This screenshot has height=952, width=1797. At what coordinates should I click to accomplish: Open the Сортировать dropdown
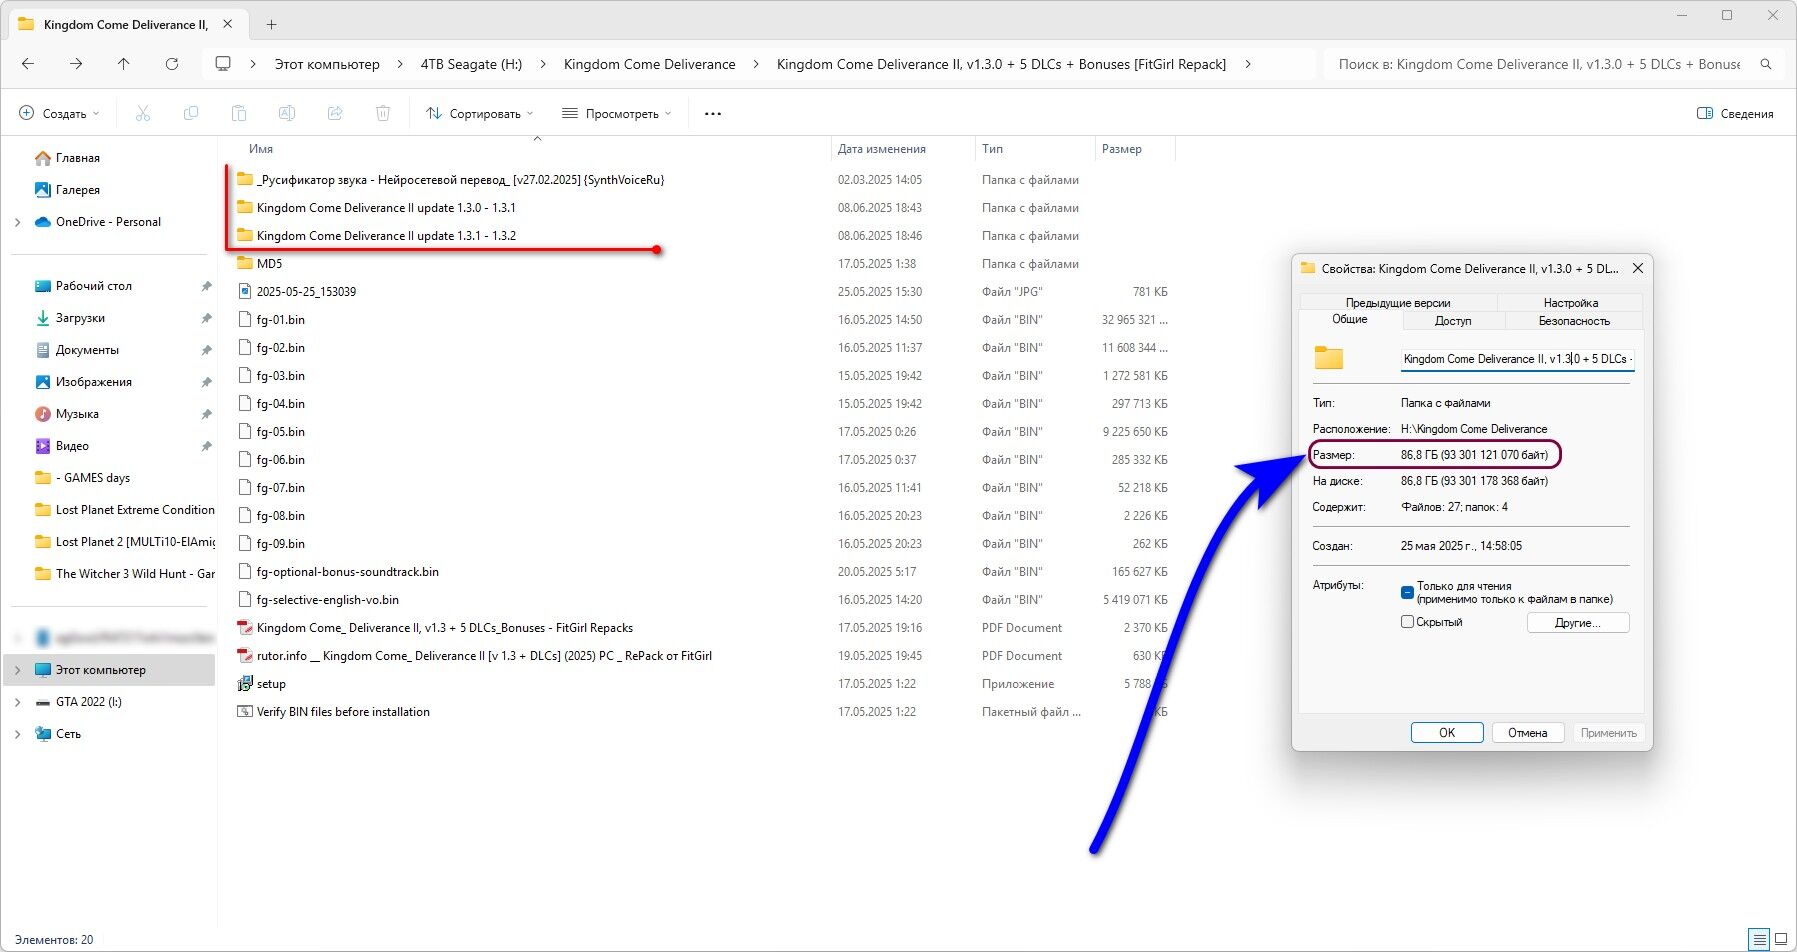pyautogui.click(x=480, y=114)
